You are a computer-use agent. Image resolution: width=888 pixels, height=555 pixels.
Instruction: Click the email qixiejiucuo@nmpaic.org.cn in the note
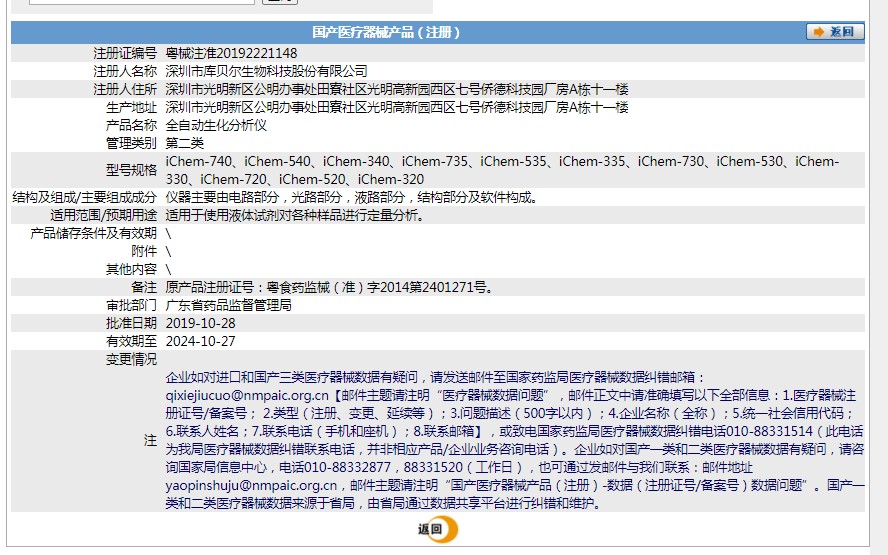[x=247, y=395]
